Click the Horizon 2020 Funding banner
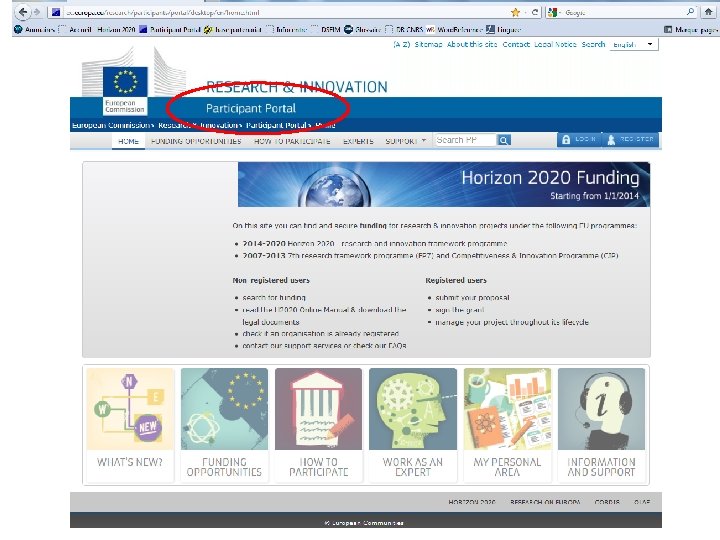This screenshot has height=540, width=720. point(444,184)
